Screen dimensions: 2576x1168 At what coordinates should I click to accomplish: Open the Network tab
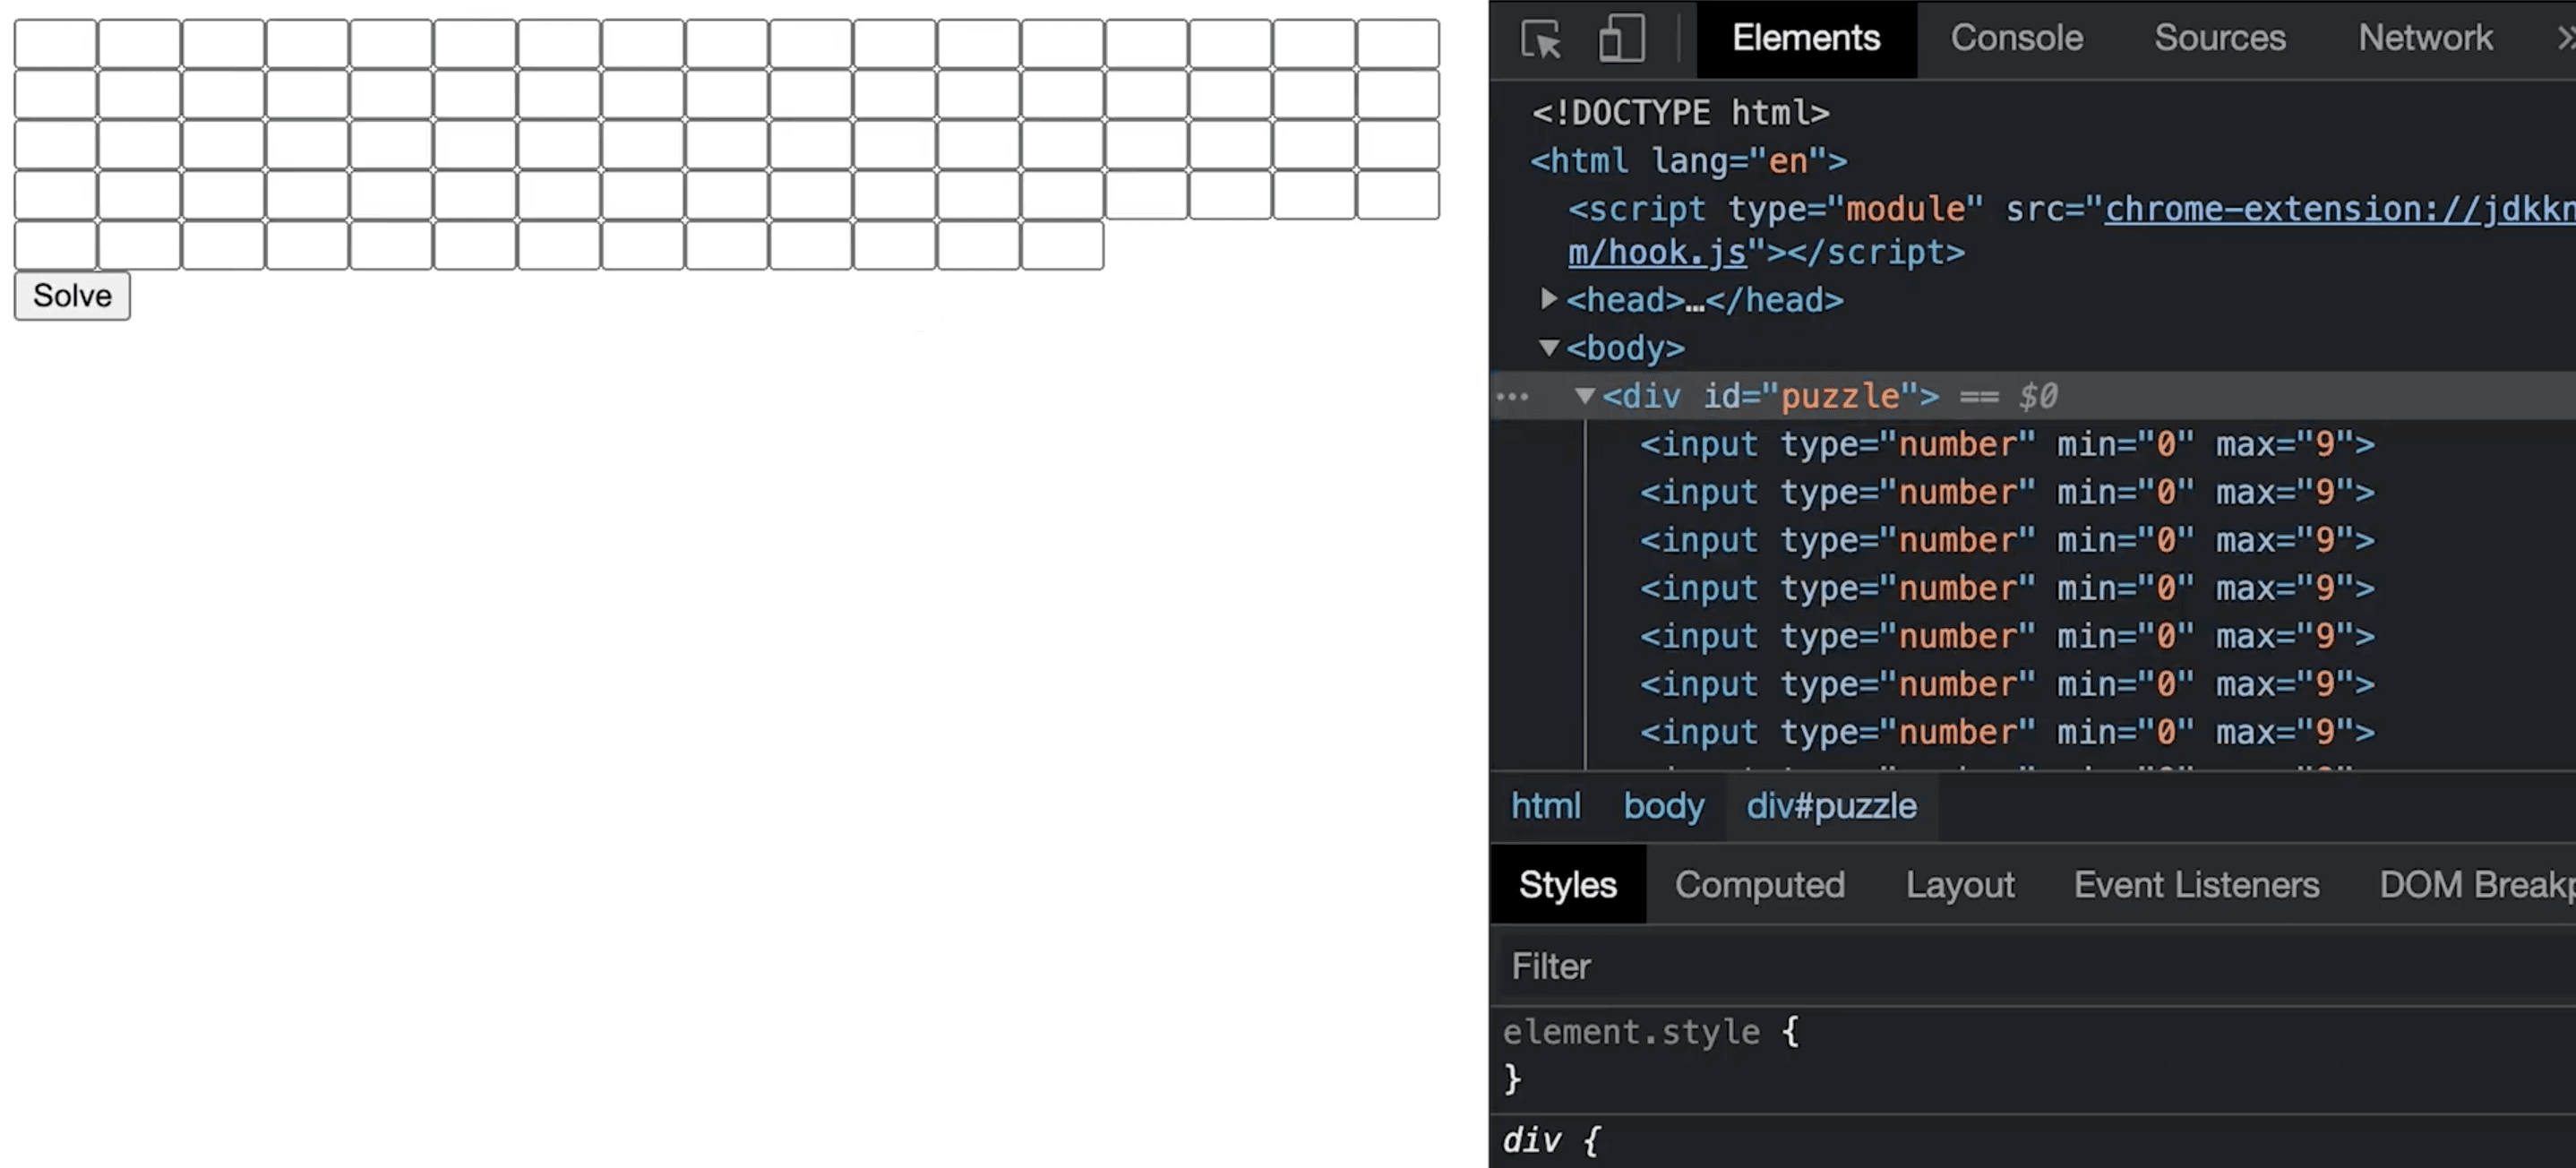click(2425, 38)
